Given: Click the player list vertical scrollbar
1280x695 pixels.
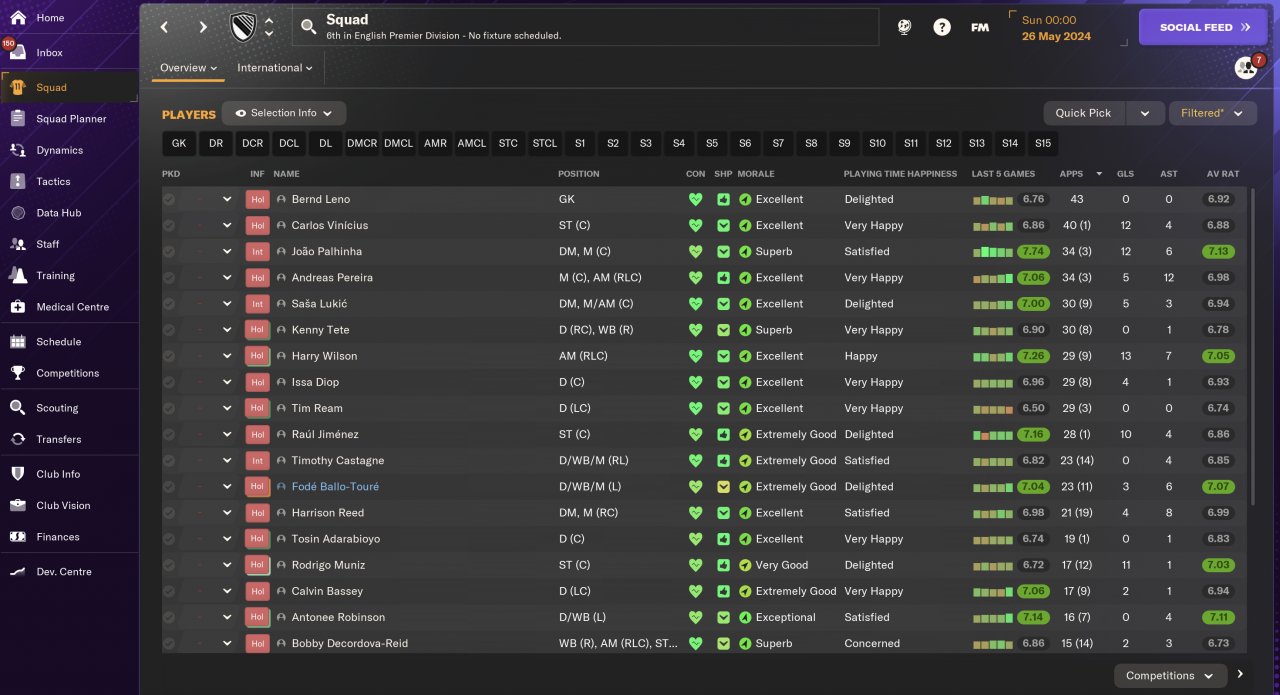Looking at the screenshot, I should coord(1252,345).
